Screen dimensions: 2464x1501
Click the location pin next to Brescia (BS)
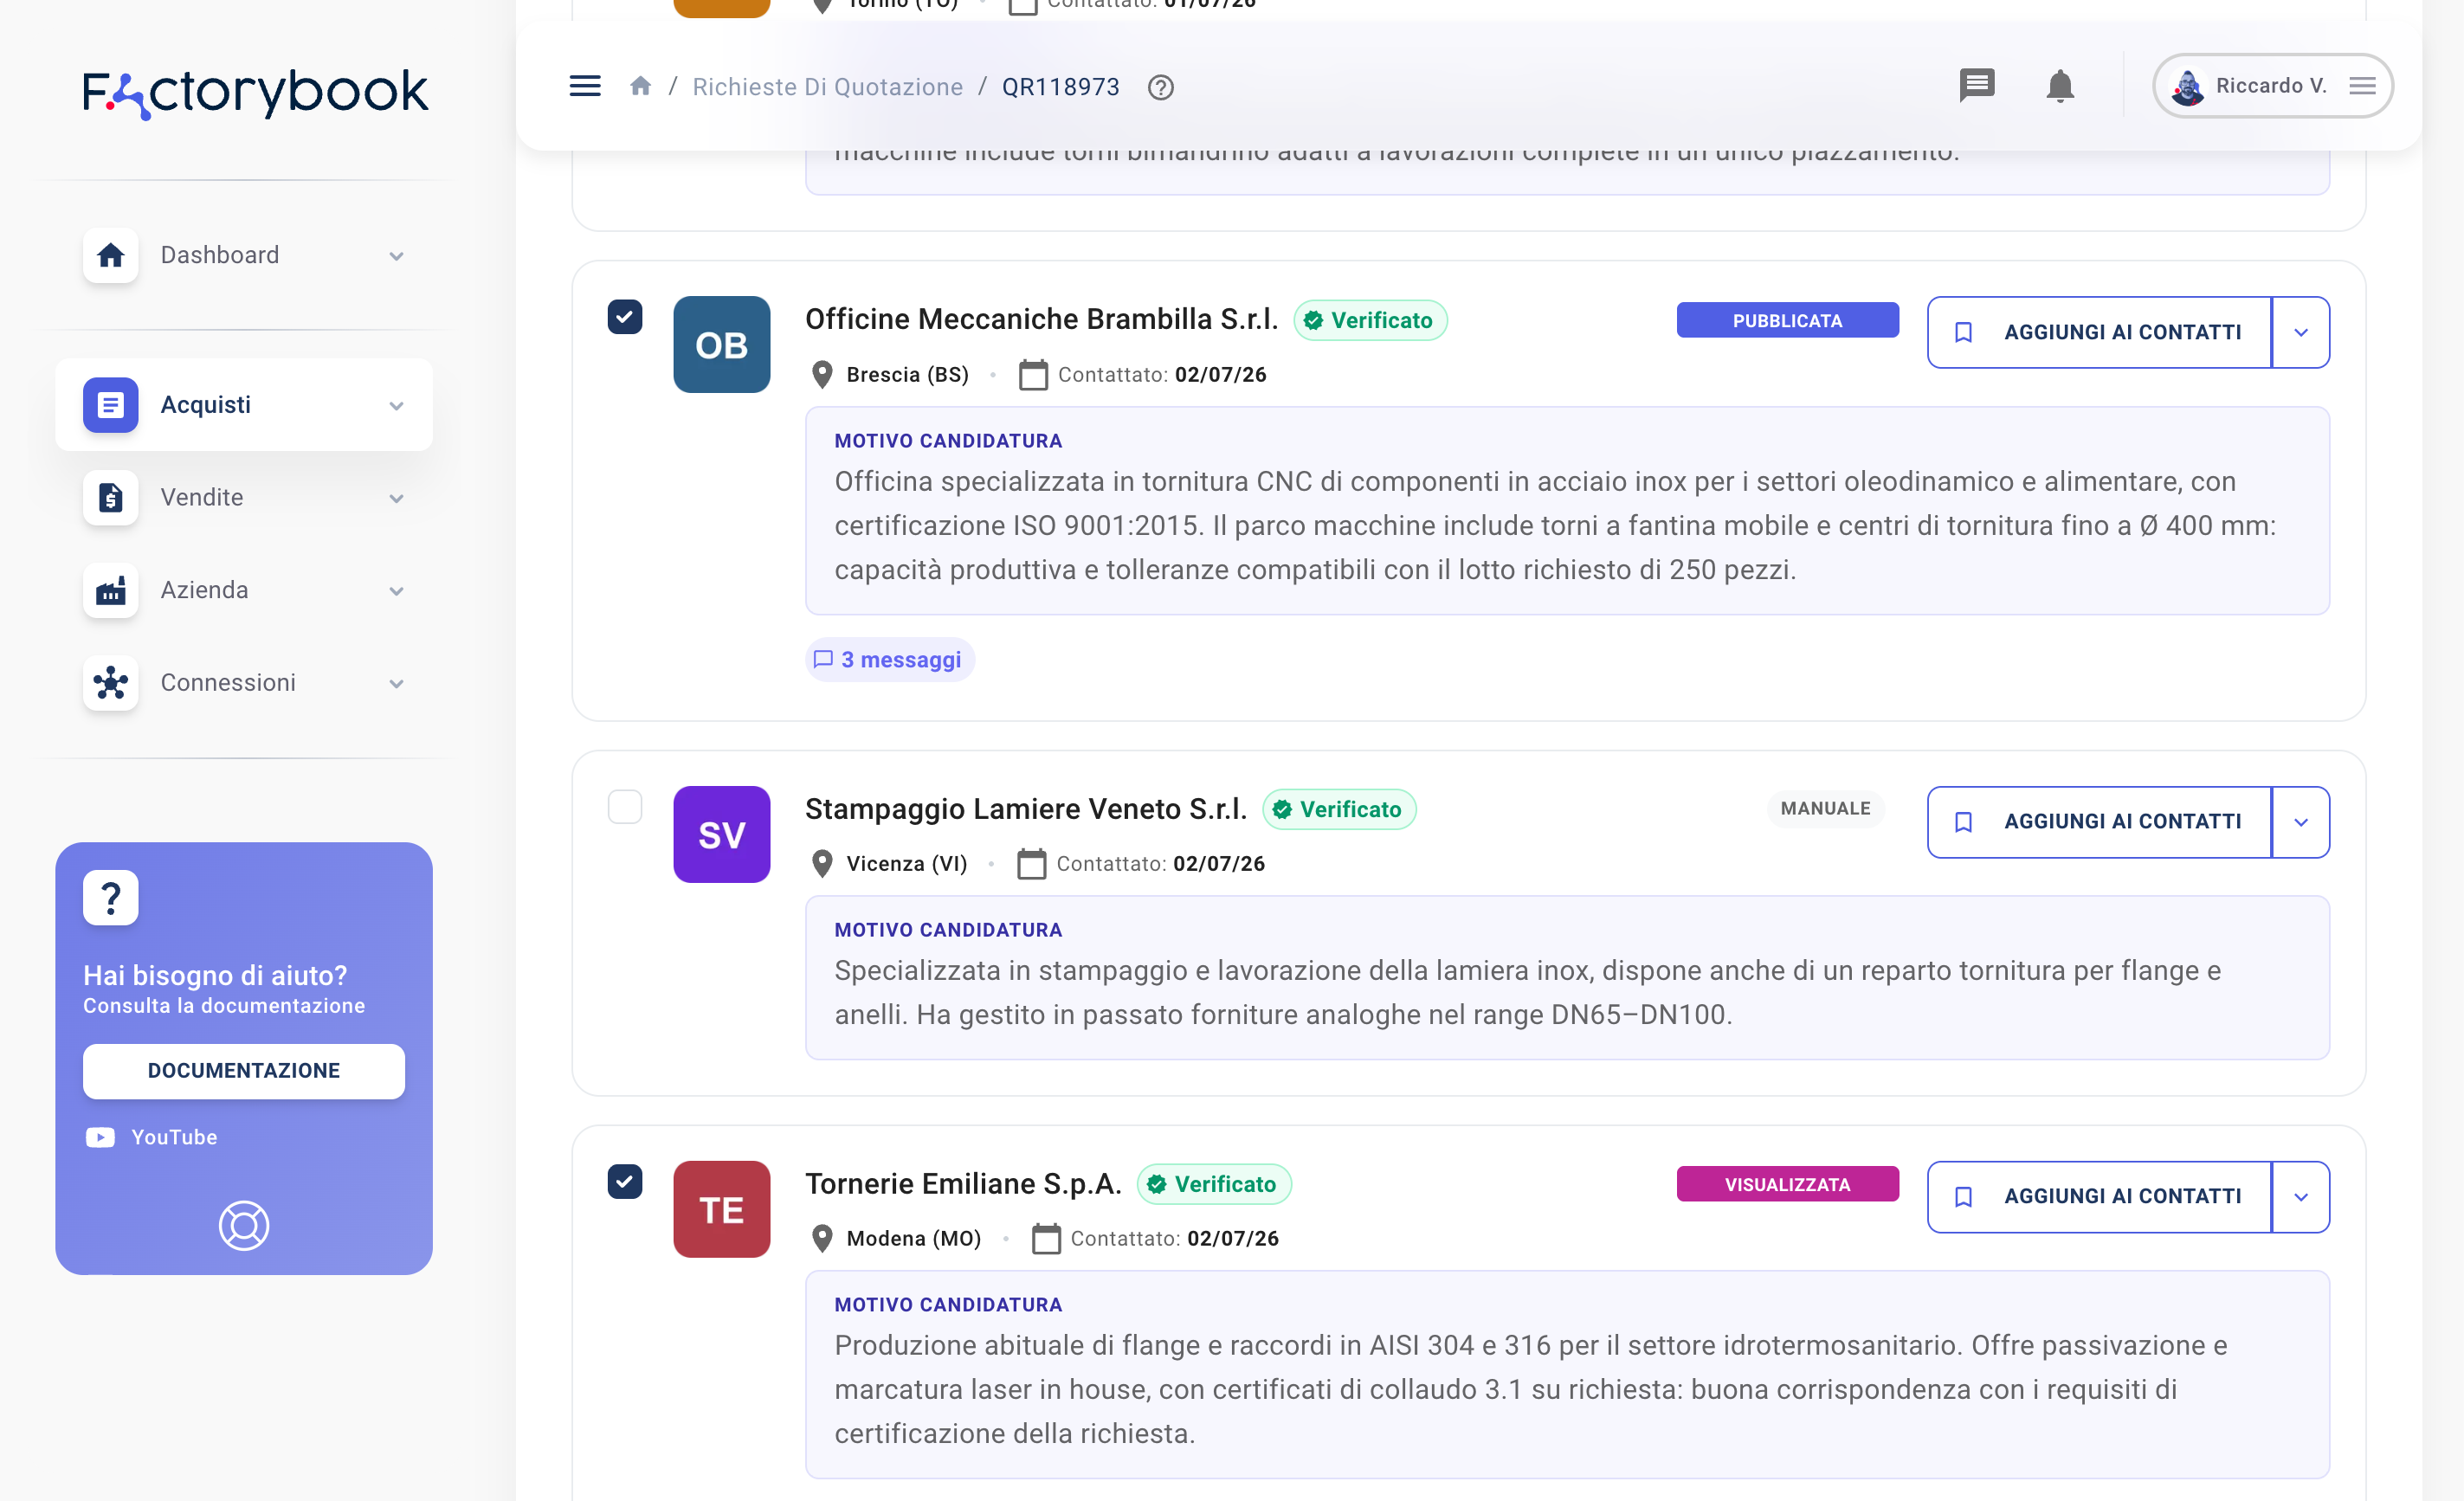(822, 374)
